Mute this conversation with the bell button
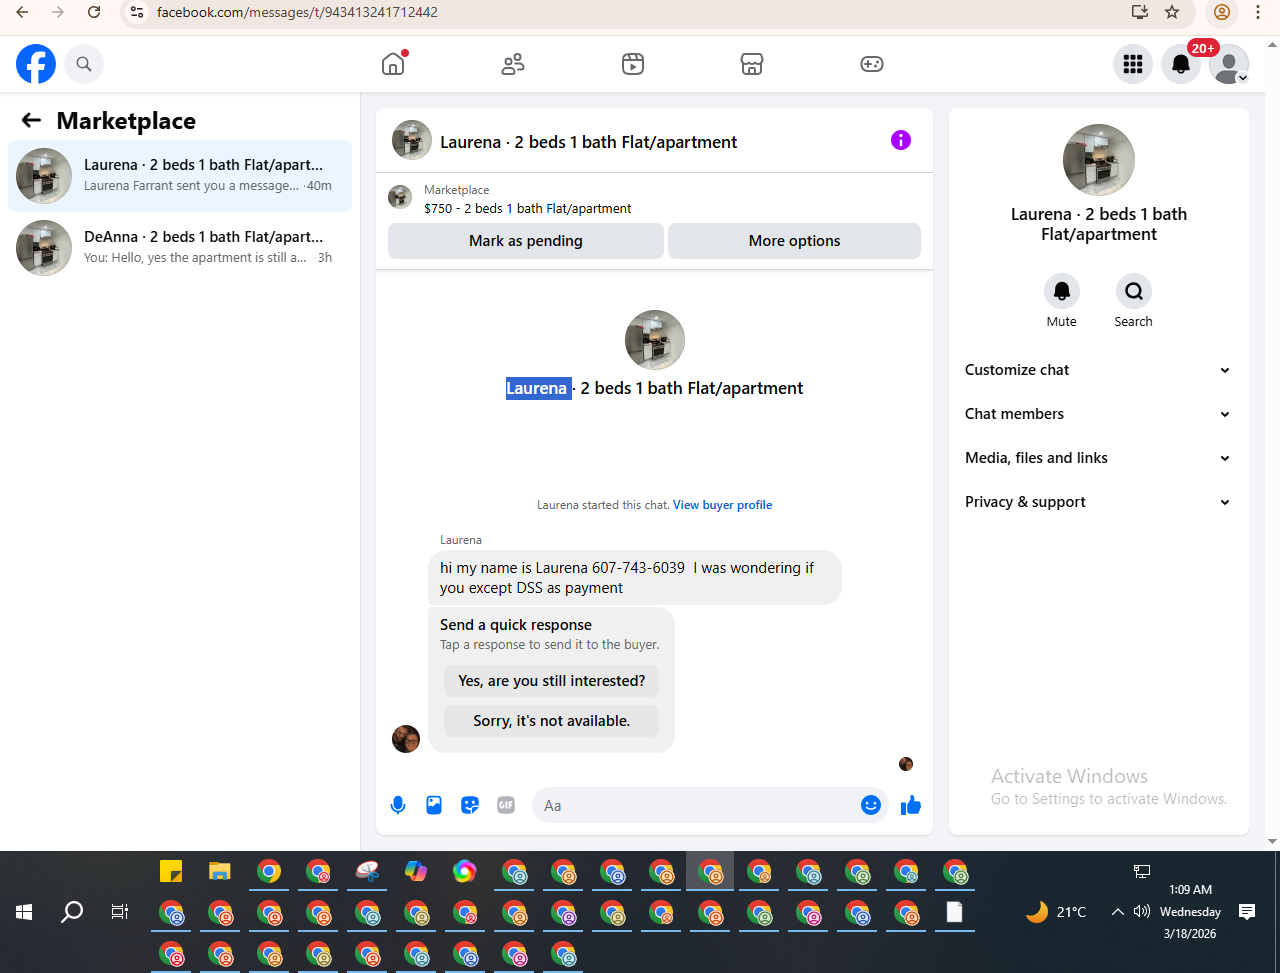Viewport: 1280px width, 973px height. pos(1062,291)
